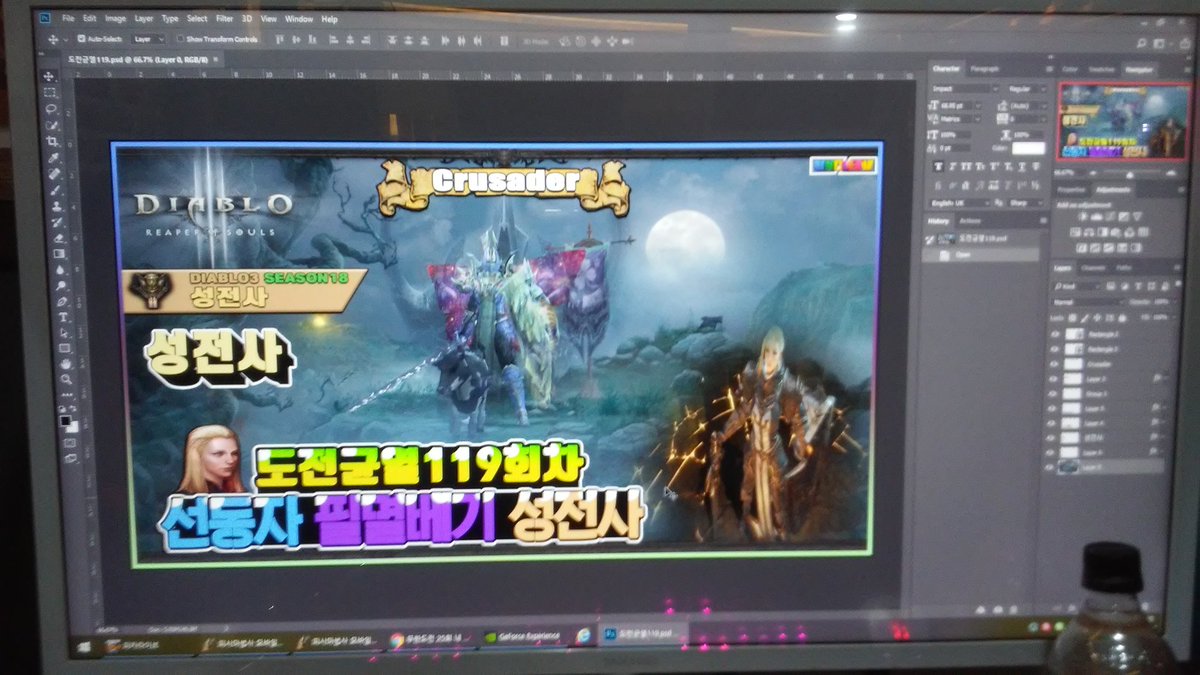Select the Crop tool
This screenshot has width=1200, height=675.
[x=52, y=141]
